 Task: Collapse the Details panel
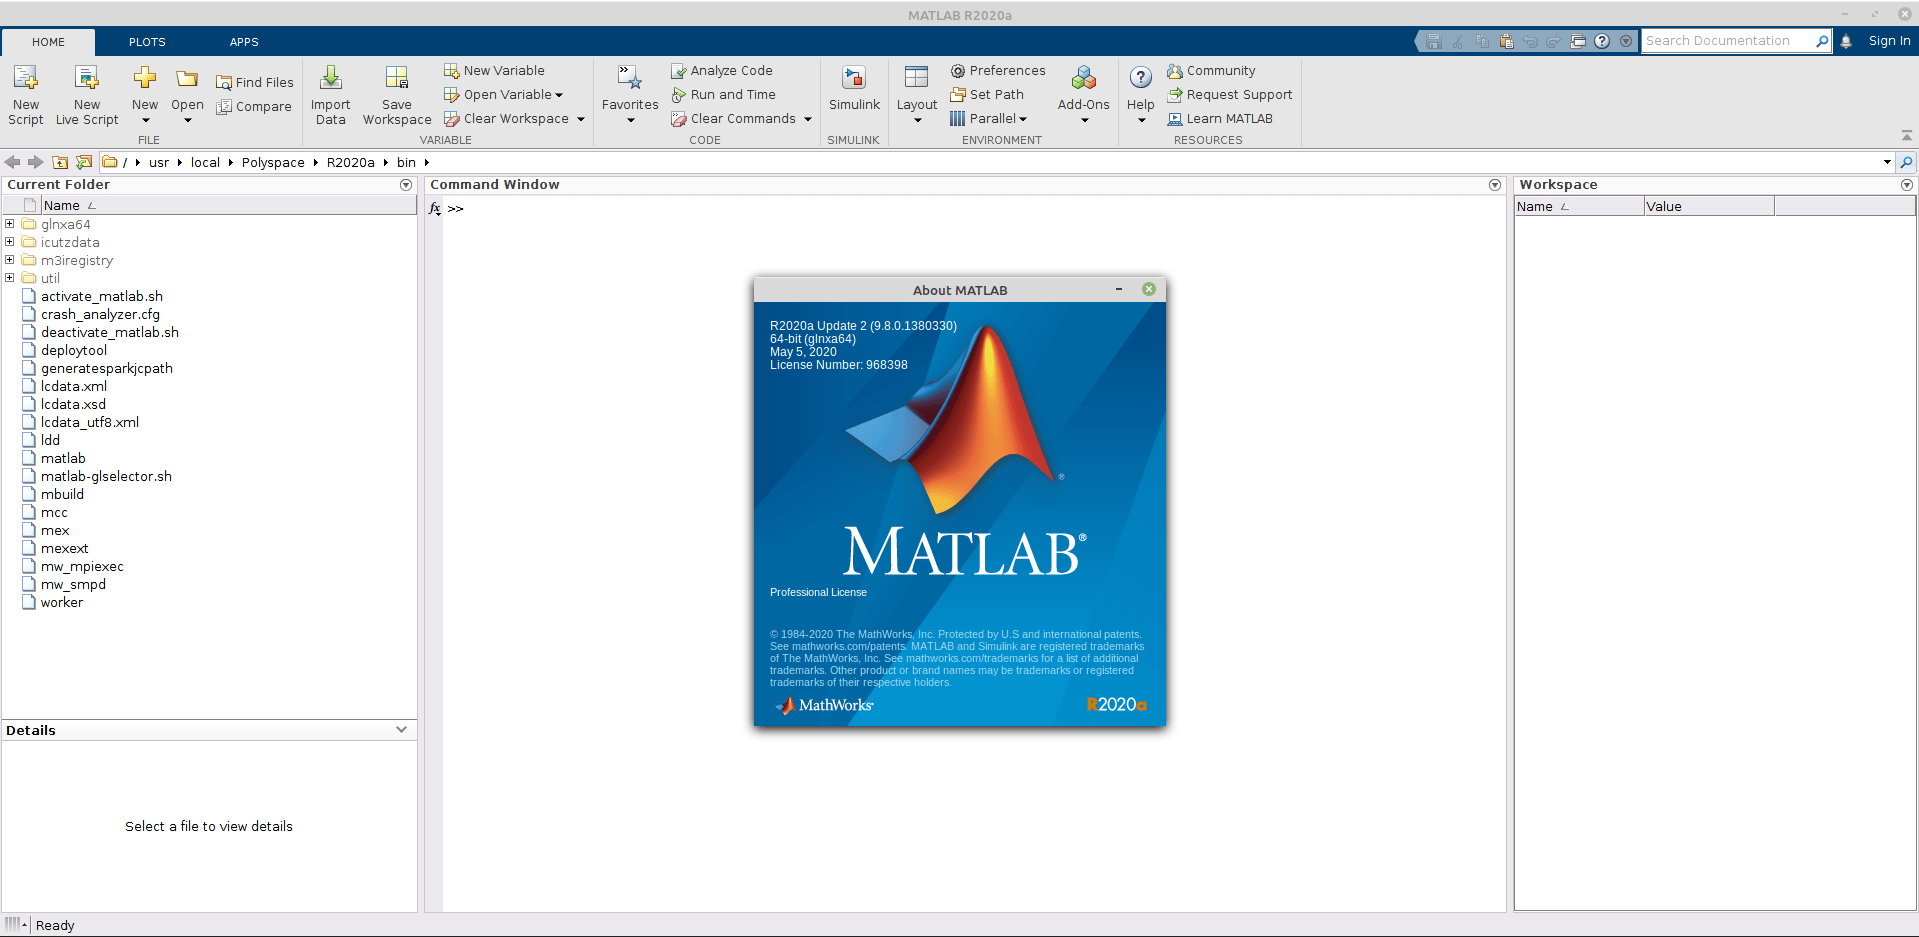[402, 730]
